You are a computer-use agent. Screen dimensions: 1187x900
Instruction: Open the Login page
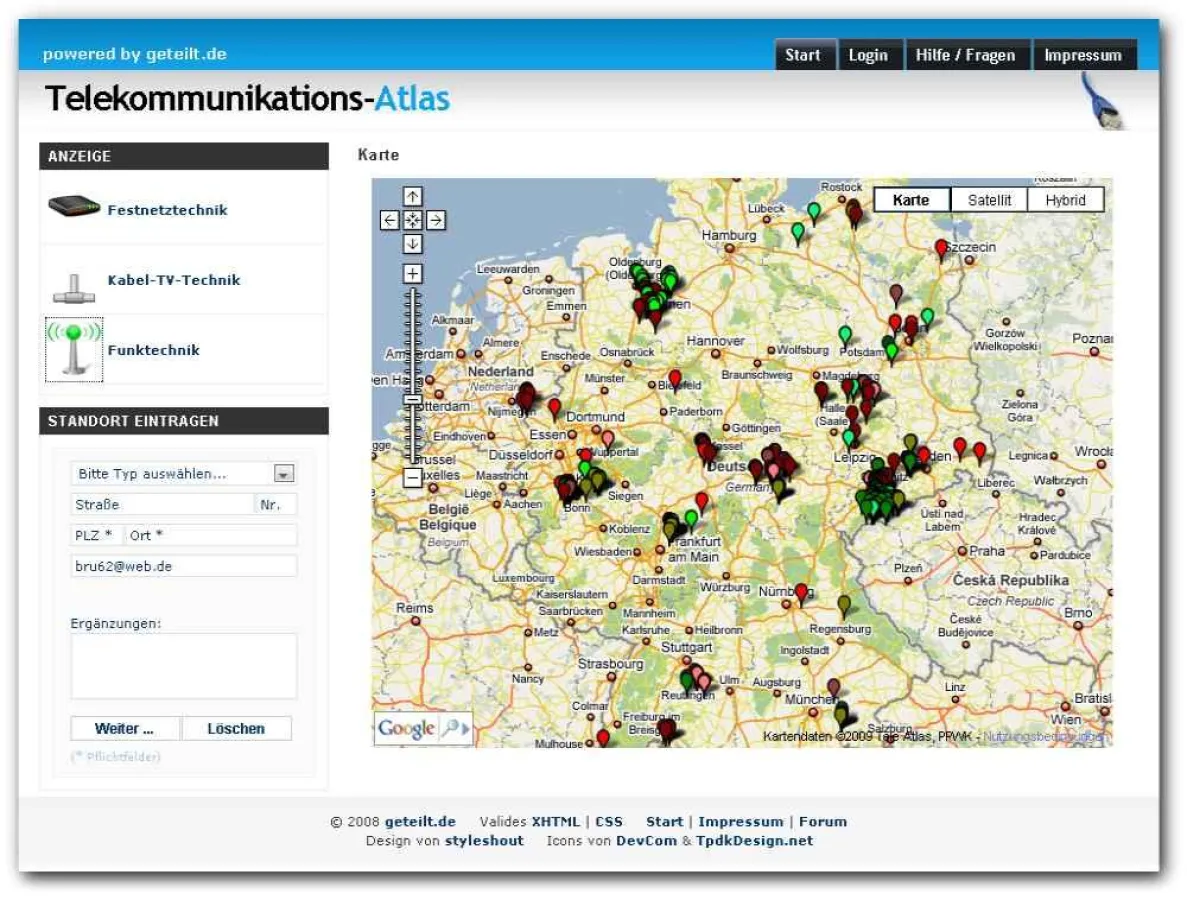868,55
